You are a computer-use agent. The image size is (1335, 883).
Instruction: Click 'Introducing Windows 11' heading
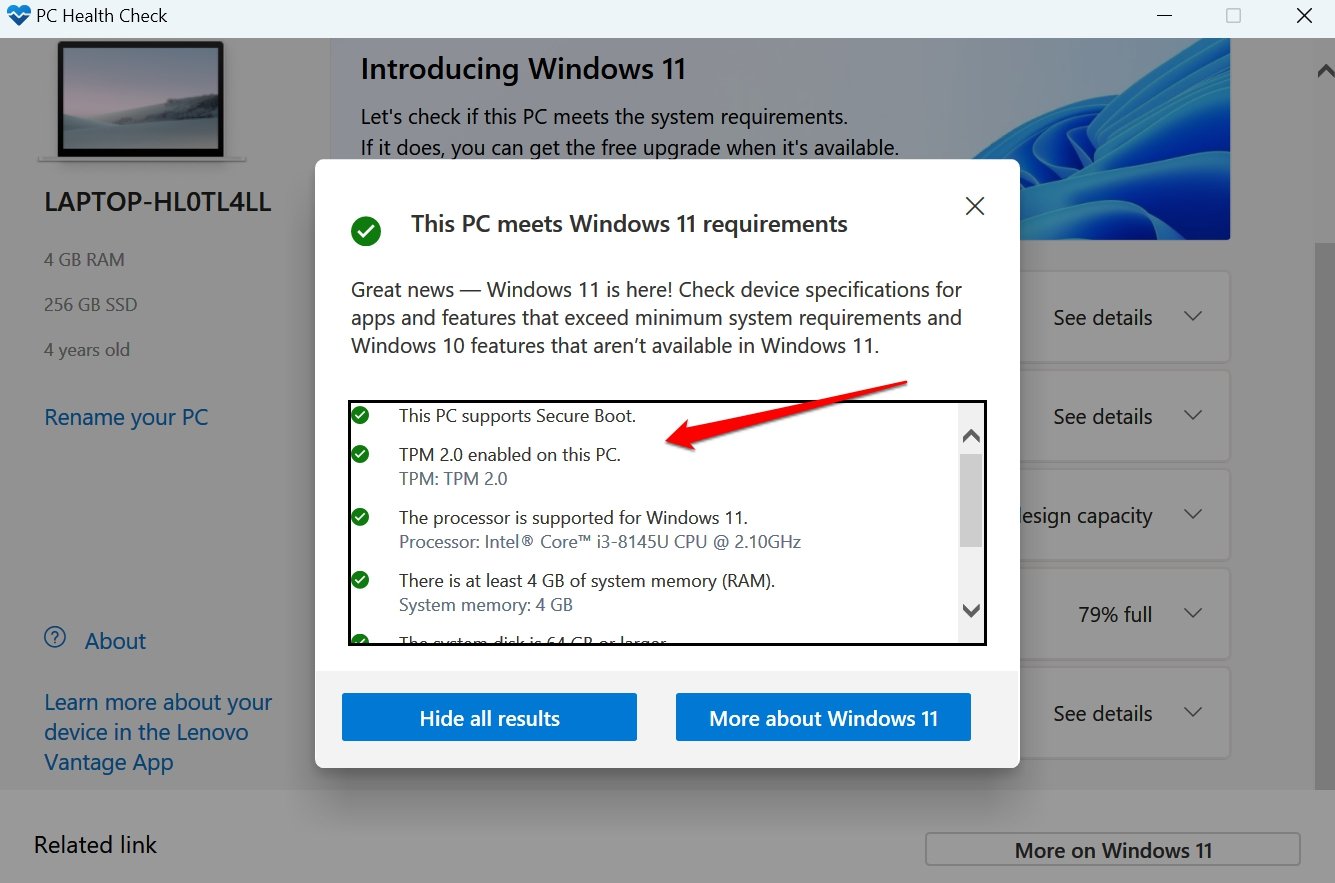tap(523, 69)
